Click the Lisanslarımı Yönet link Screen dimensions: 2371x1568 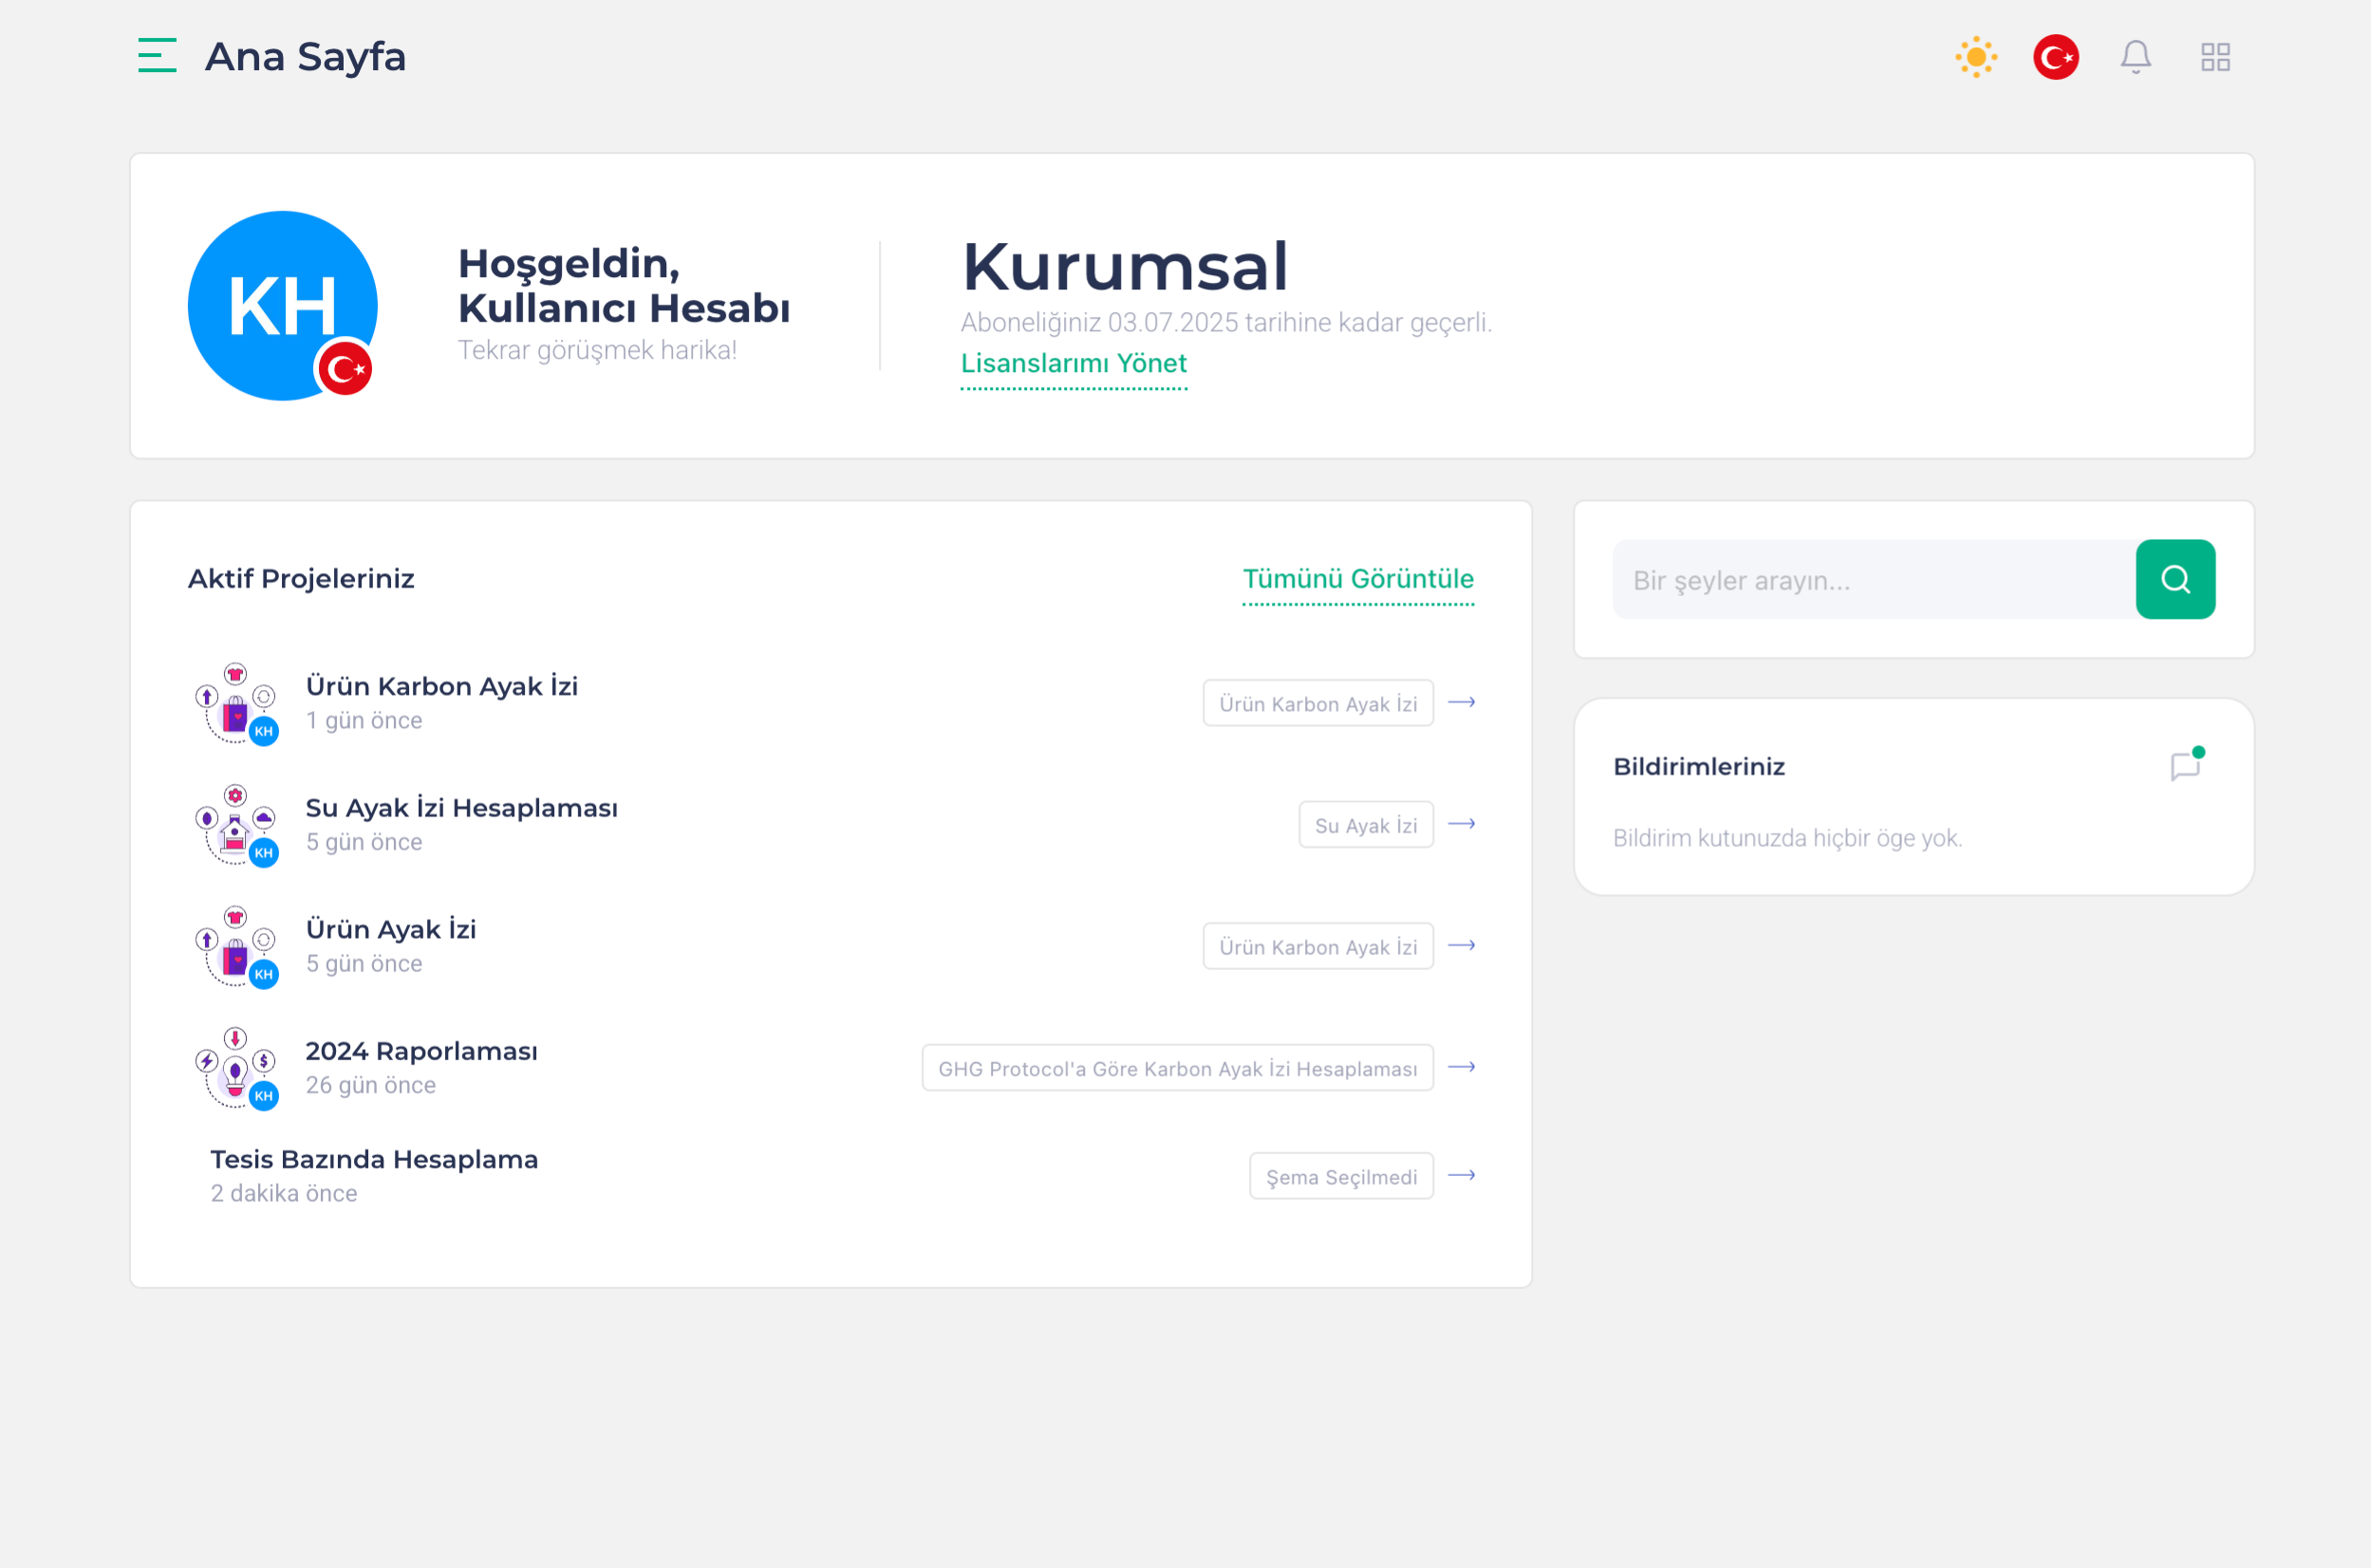pos(1073,363)
